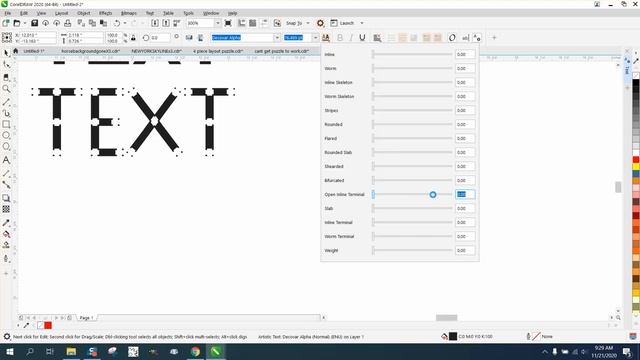Click the Weight slider track

pos(413,251)
